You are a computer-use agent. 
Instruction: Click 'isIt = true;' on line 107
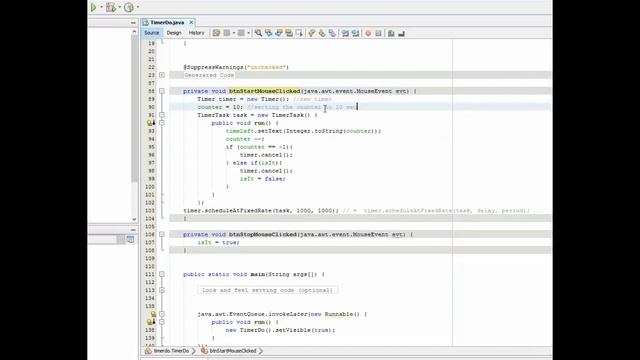[x=218, y=242]
